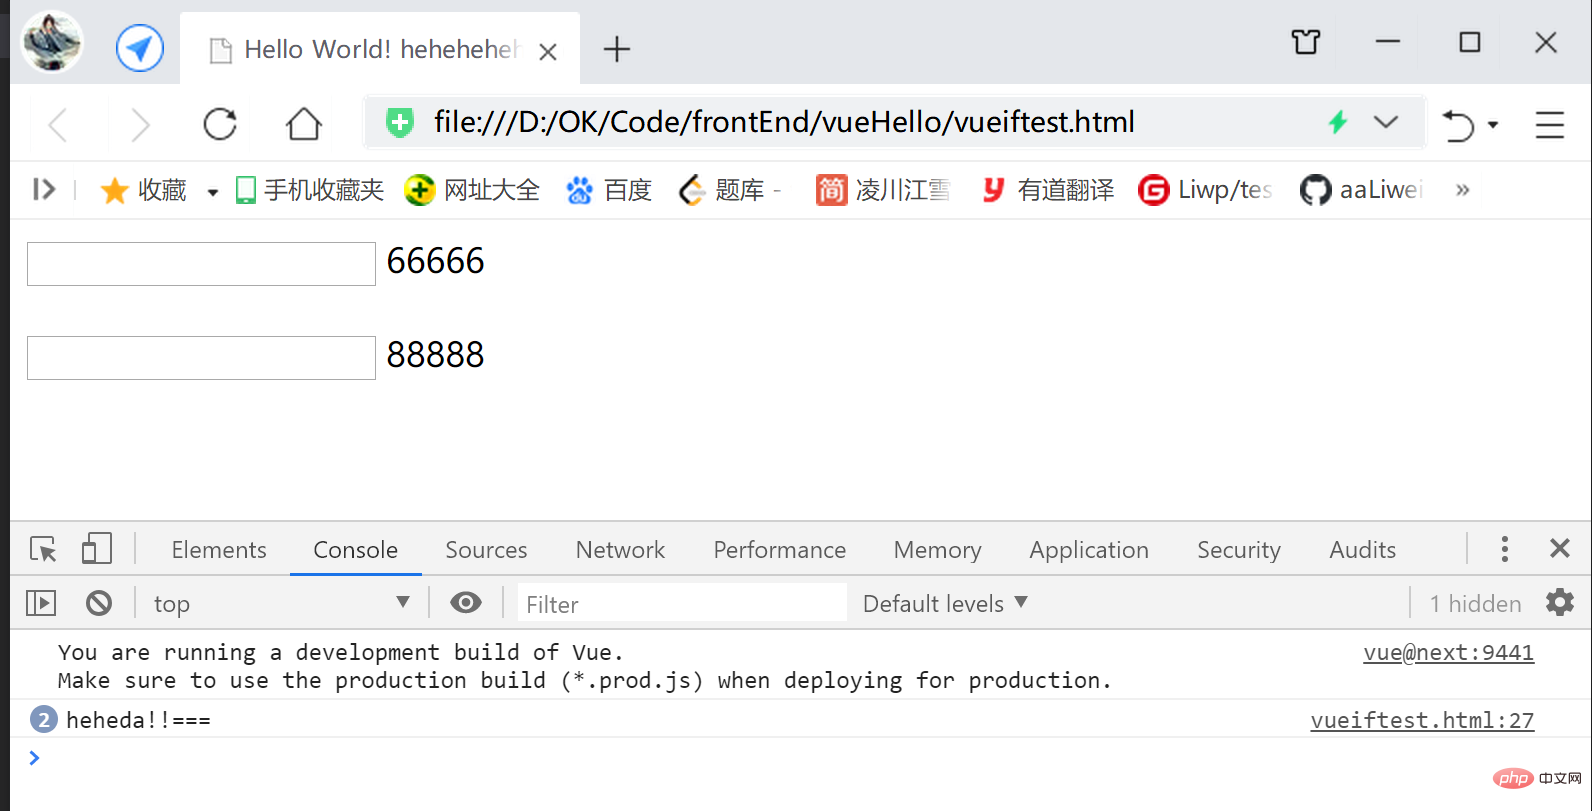Open console settings gear
Image resolution: width=1592 pixels, height=811 pixels.
1560,602
